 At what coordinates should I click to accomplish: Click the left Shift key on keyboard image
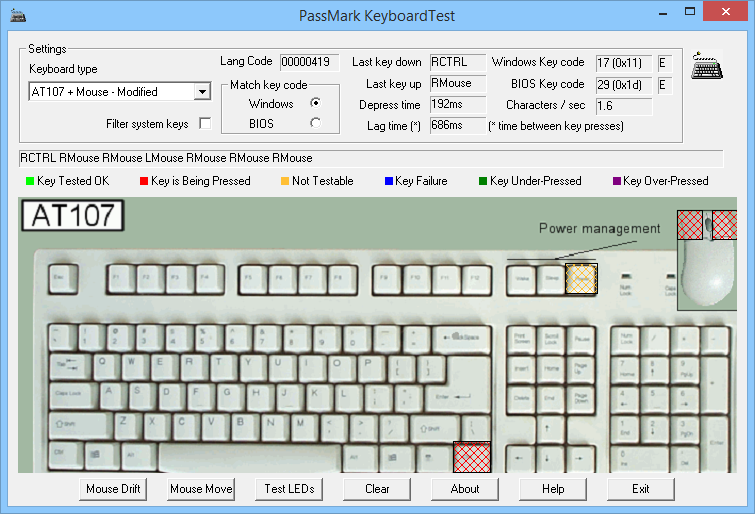click(x=79, y=425)
